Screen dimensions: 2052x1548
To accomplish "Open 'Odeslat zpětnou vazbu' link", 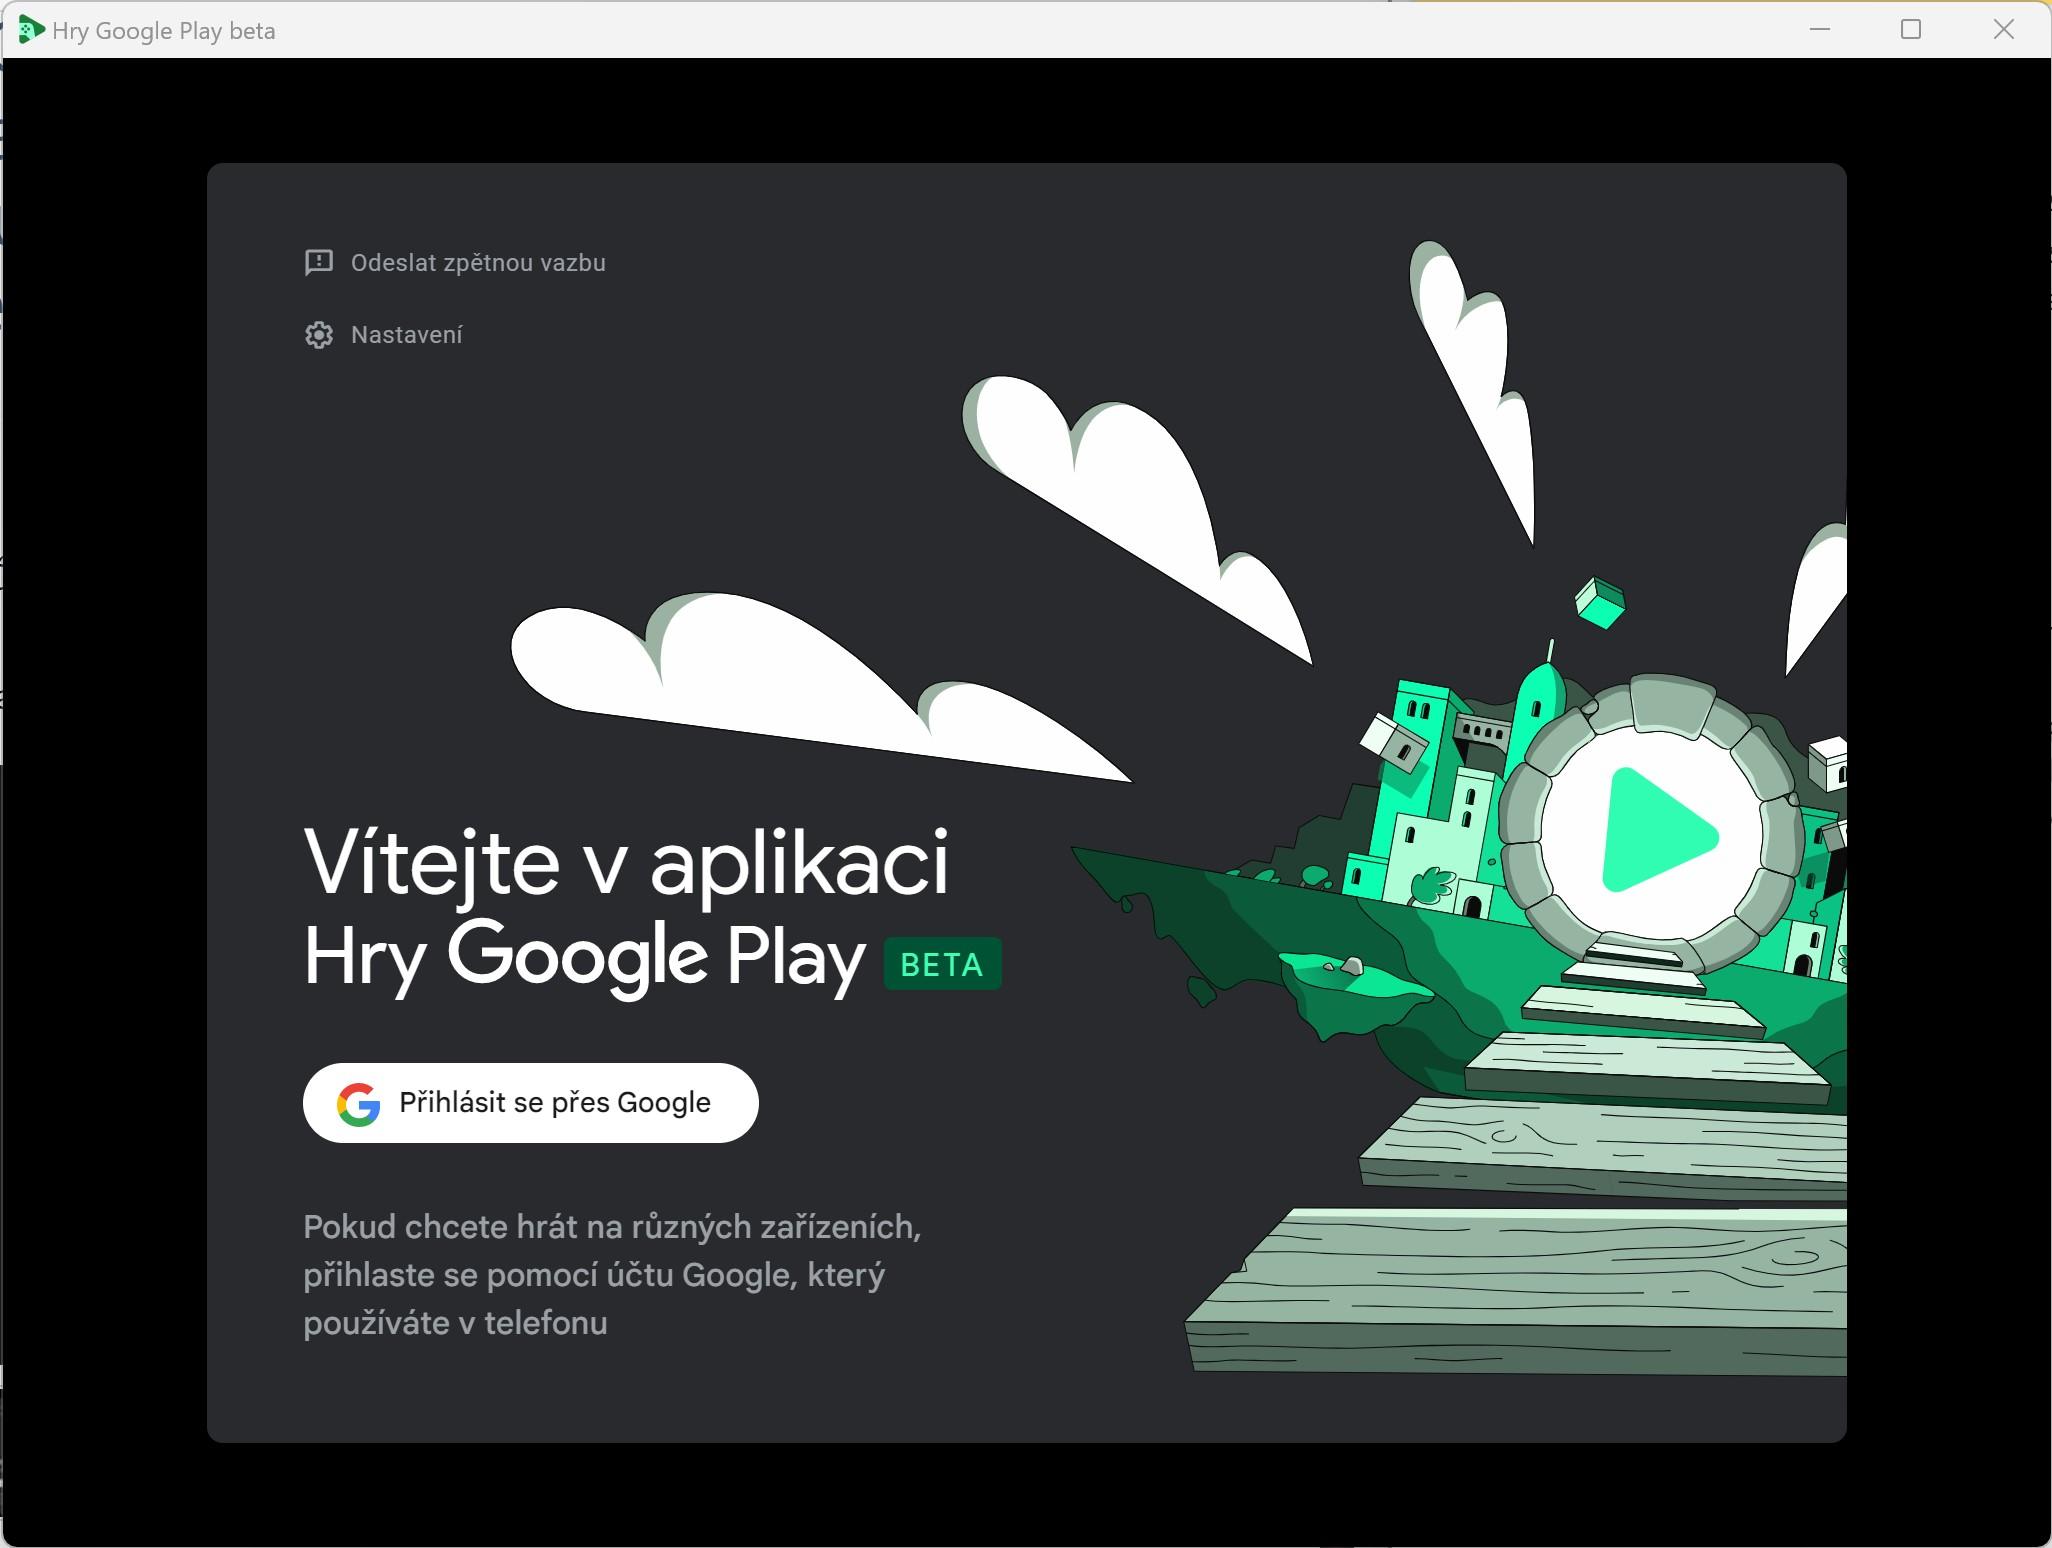I will pyautogui.click(x=478, y=263).
